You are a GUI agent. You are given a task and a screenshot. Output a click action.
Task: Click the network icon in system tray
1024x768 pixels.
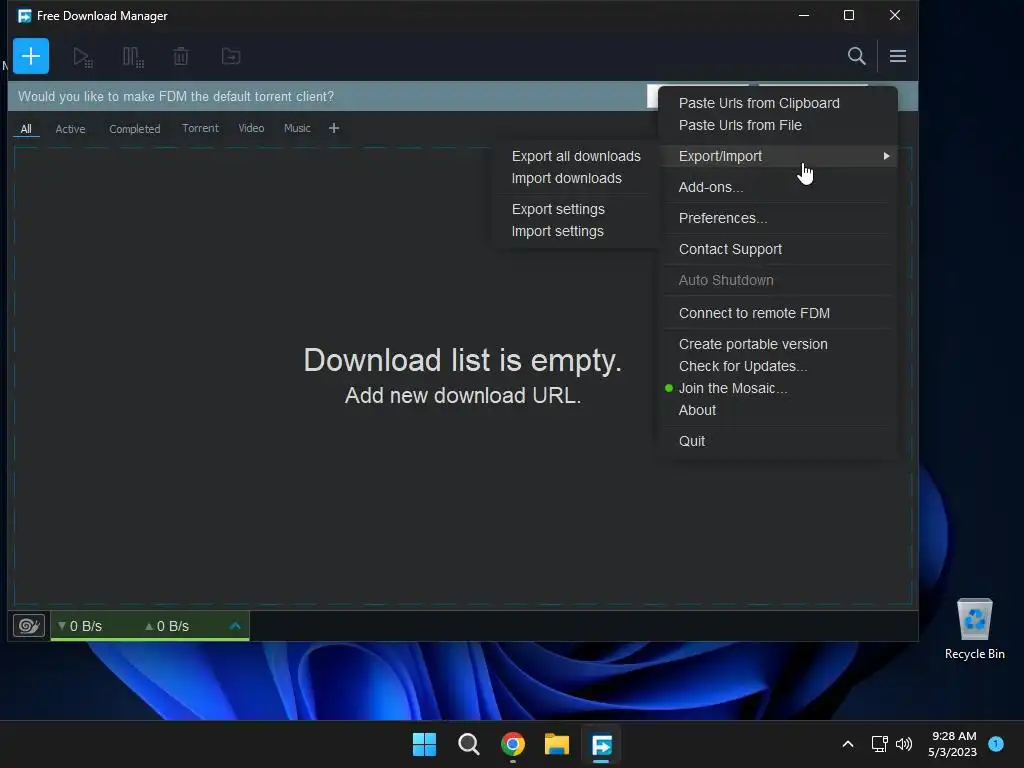(x=879, y=744)
